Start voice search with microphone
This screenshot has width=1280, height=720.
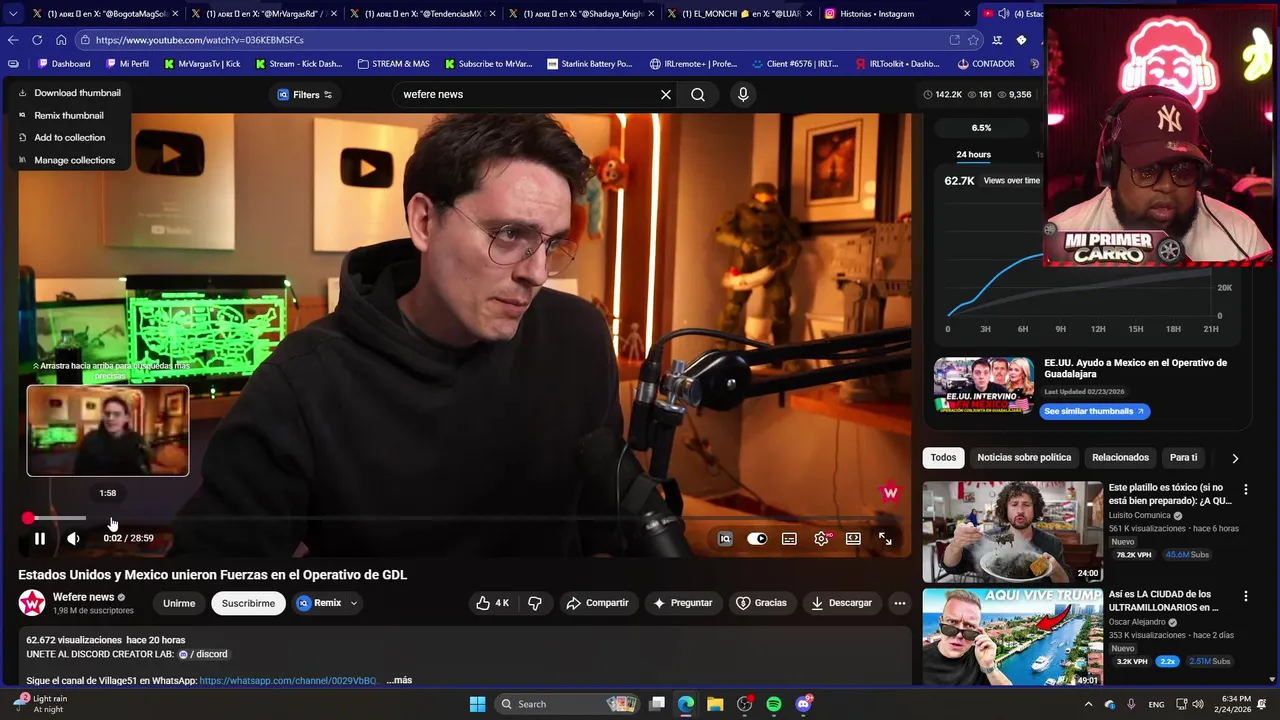pyautogui.click(x=742, y=94)
